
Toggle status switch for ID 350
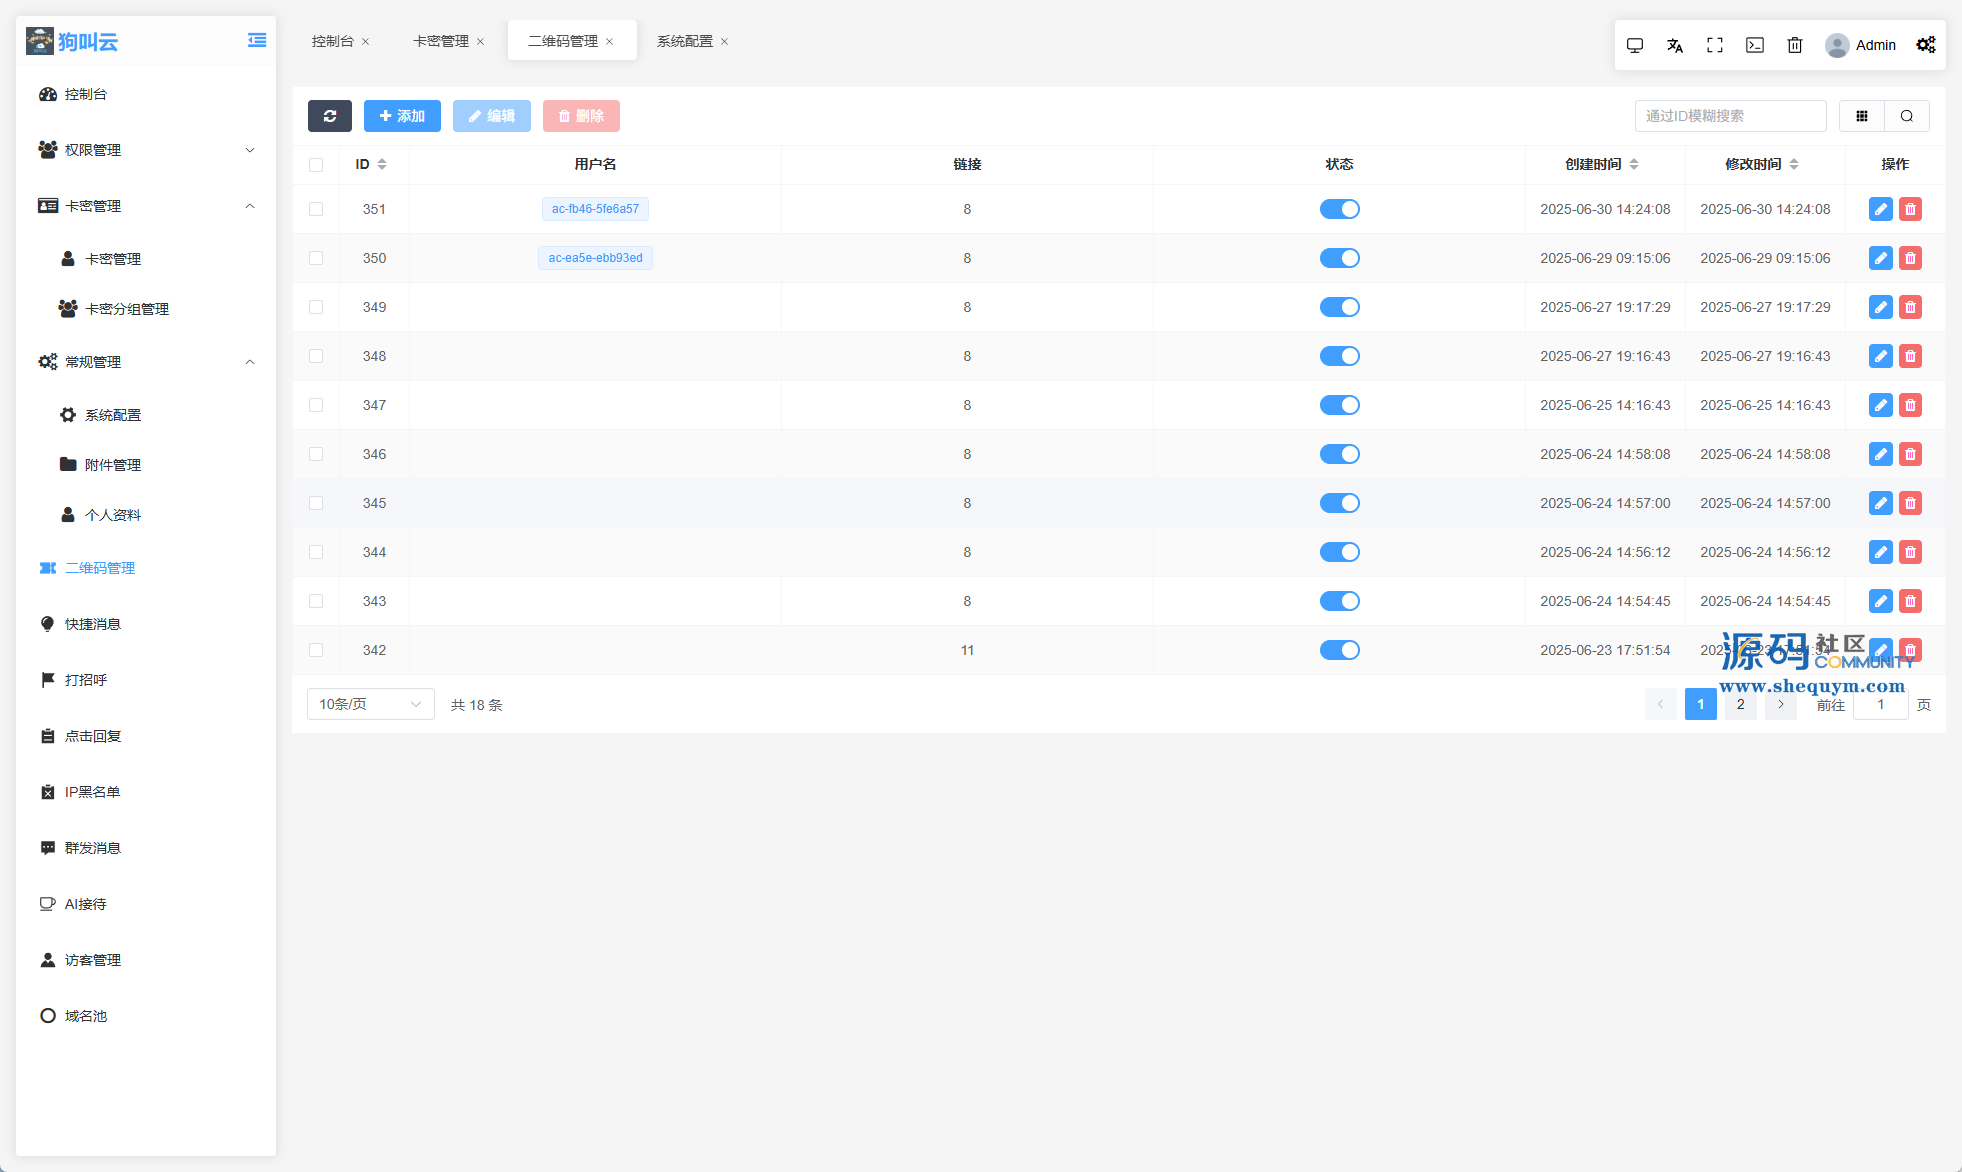1339,258
